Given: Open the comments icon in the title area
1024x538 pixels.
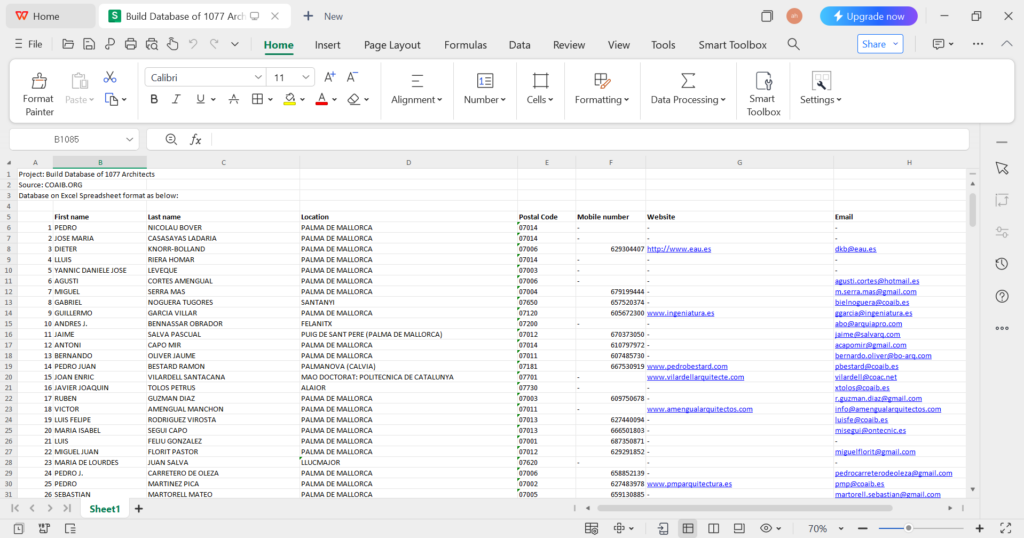Looking at the screenshot, I should click(x=938, y=44).
